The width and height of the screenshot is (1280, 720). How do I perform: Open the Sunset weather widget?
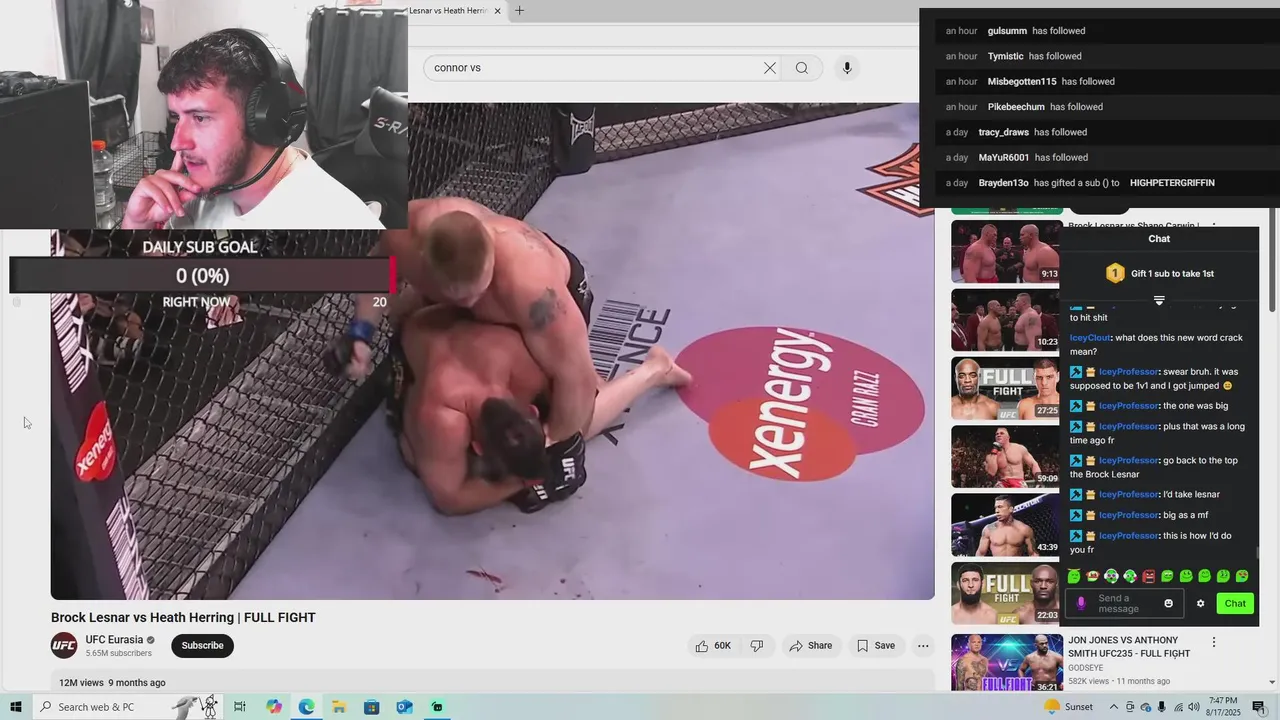click(1068, 707)
